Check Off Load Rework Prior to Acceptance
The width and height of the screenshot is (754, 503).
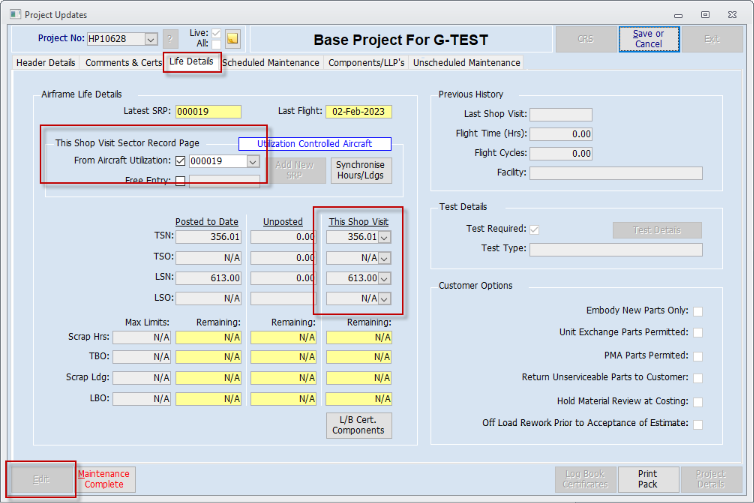pos(698,425)
